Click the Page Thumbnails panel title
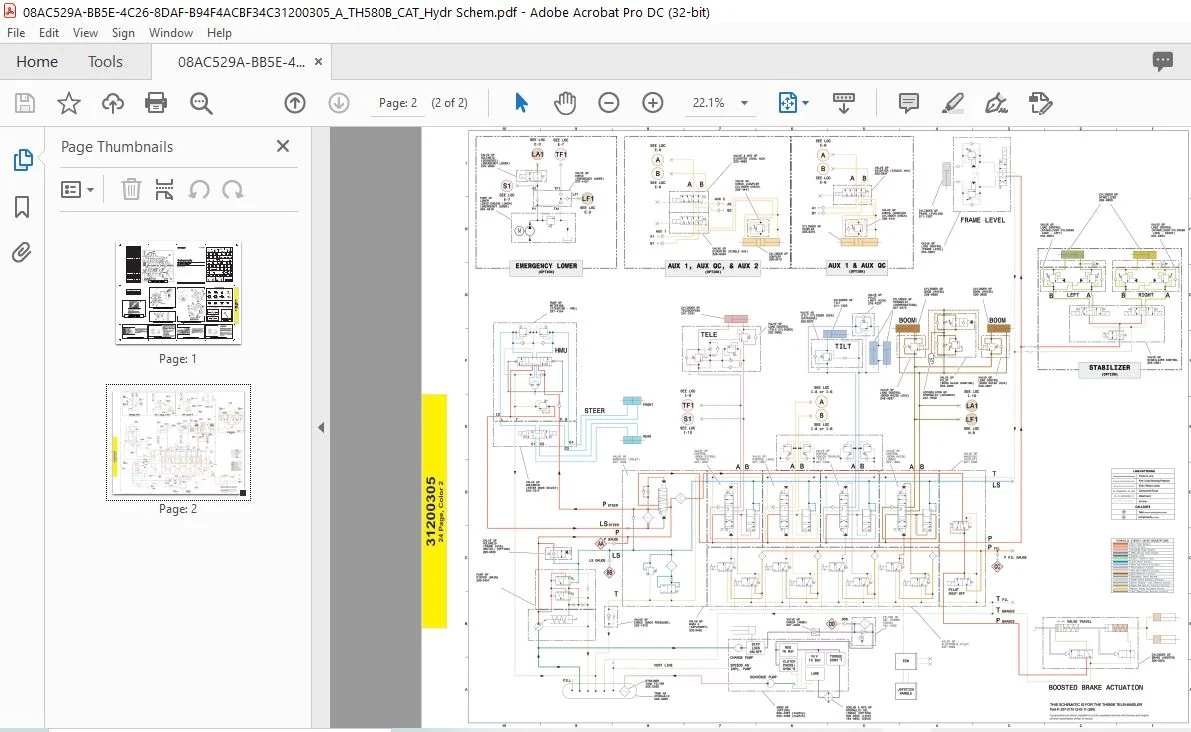 click(x=117, y=147)
